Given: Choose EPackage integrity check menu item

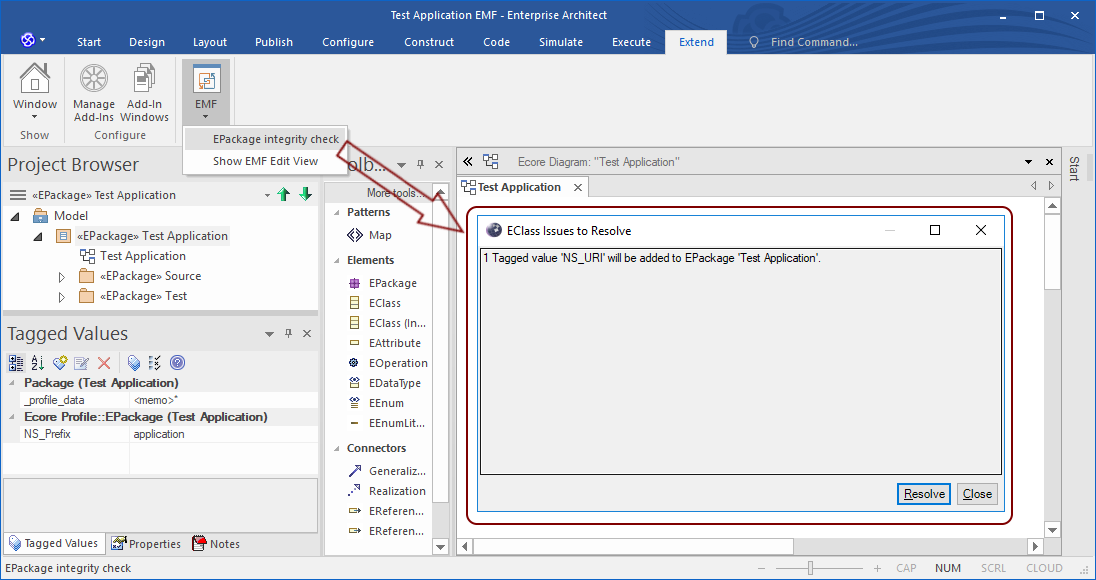Looking at the screenshot, I should [x=266, y=139].
